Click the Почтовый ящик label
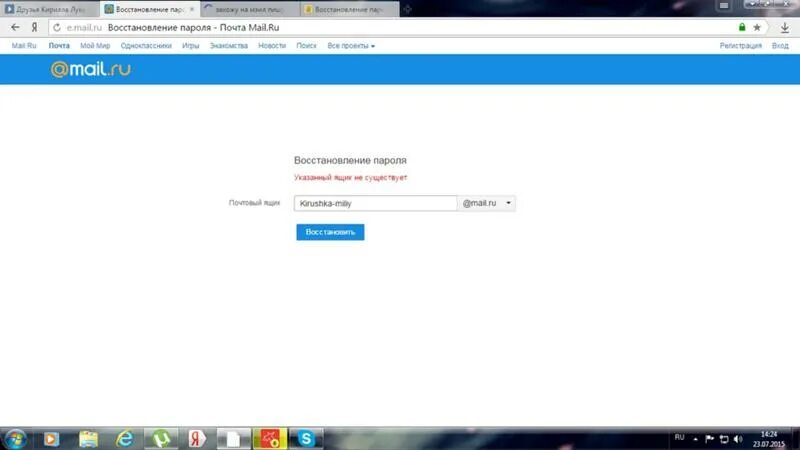 (x=254, y=203)
